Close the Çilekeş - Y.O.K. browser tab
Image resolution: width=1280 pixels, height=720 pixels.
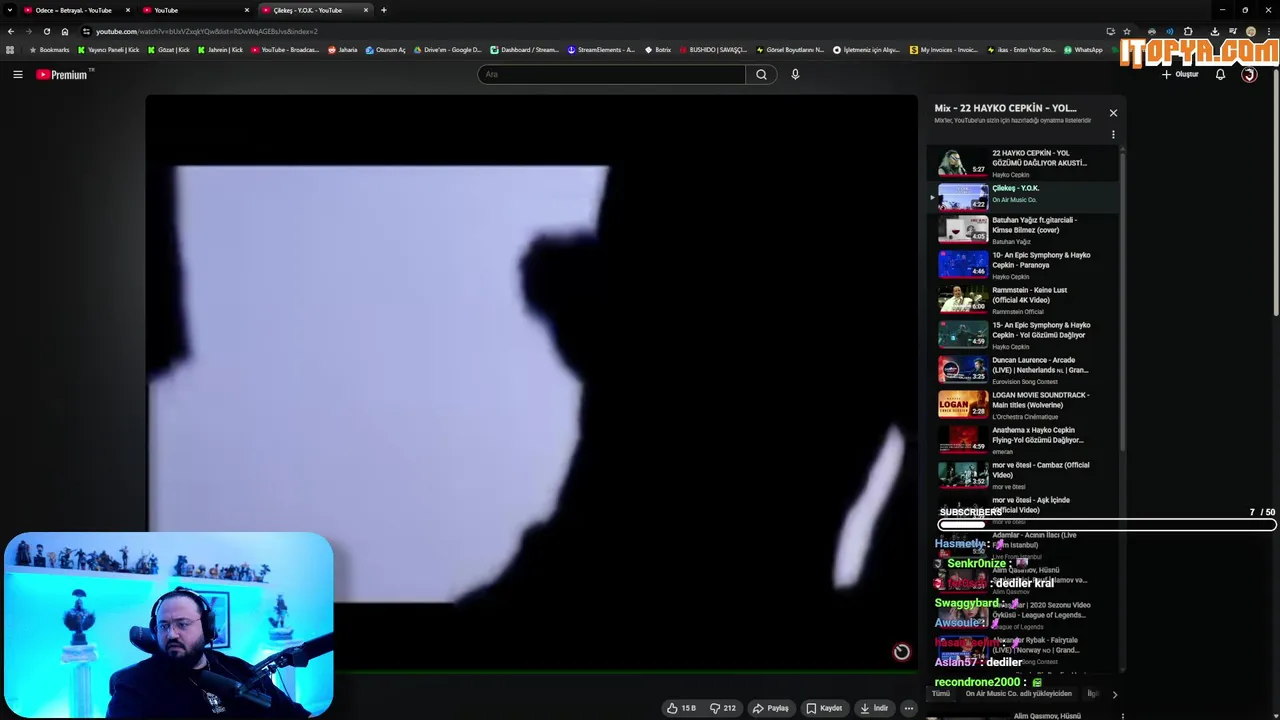[366, 10]
